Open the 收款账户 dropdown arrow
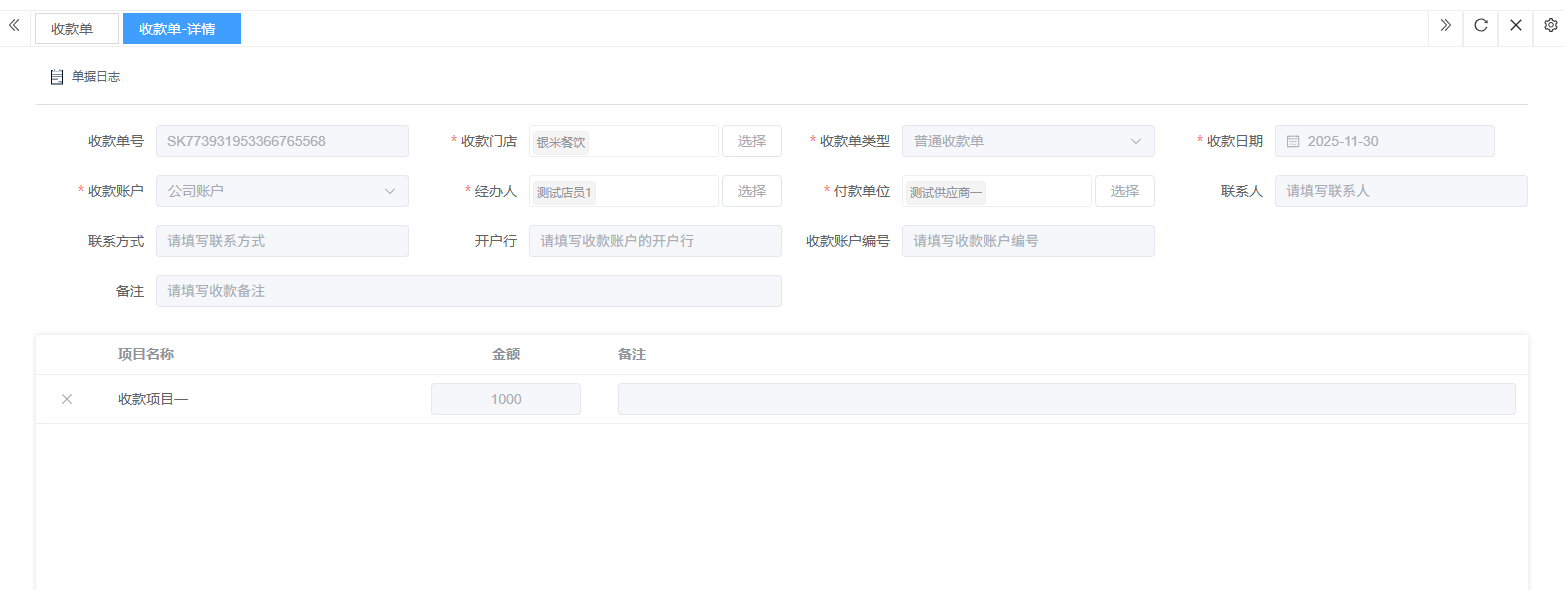The image size is (1564, 590). pyautogui.click(x=389, y=191)
